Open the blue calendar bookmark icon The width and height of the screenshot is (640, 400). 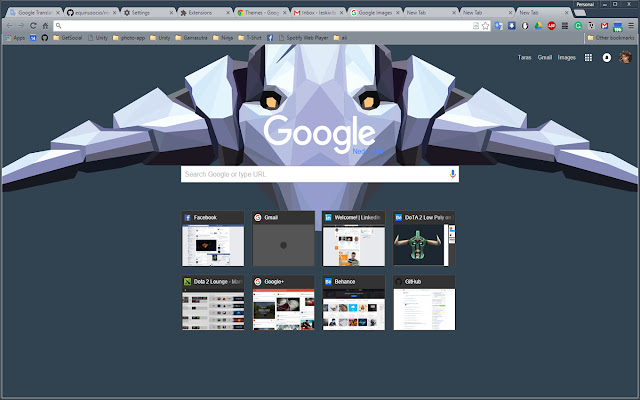point(33,38)
